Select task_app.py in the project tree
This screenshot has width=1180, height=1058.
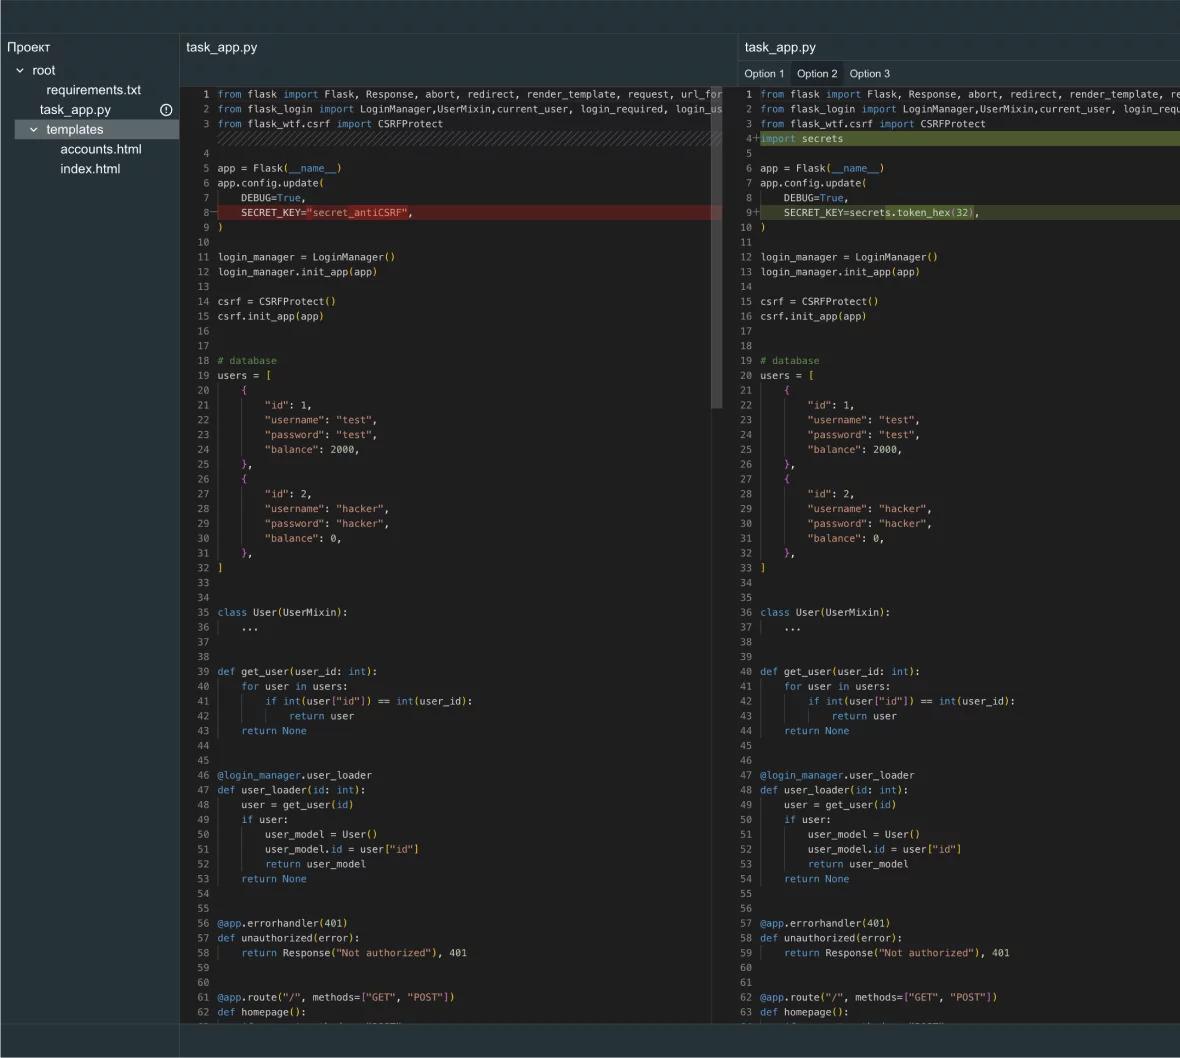75,110
